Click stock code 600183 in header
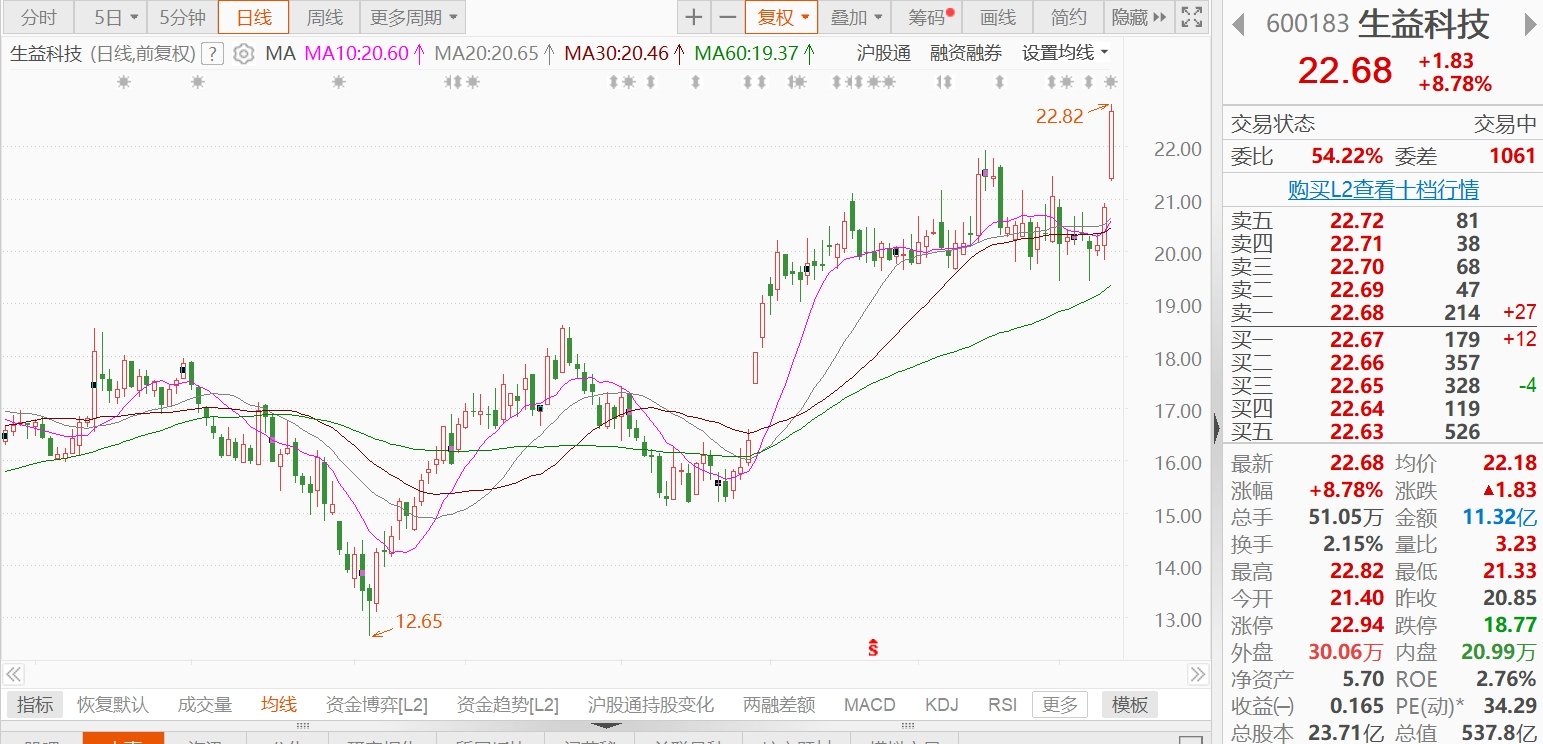The width and height of the screenshot is (1543, 744). click(x=1307, y=24)
